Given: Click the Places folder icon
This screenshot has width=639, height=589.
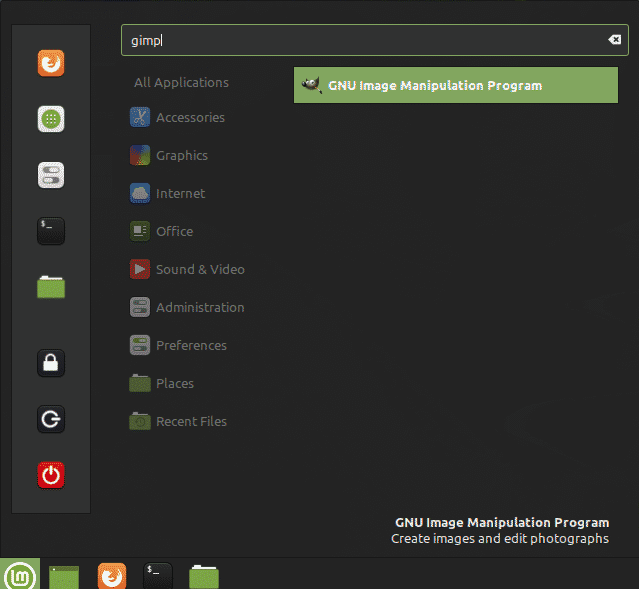Looking at the screenshot, I should click(140, 383).
